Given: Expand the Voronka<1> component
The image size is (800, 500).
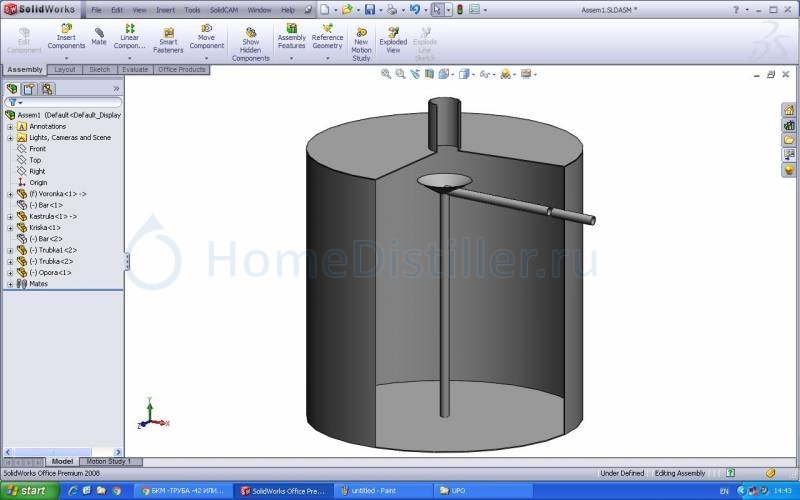Looking at the screenshot, I should [x=10, y=194].
